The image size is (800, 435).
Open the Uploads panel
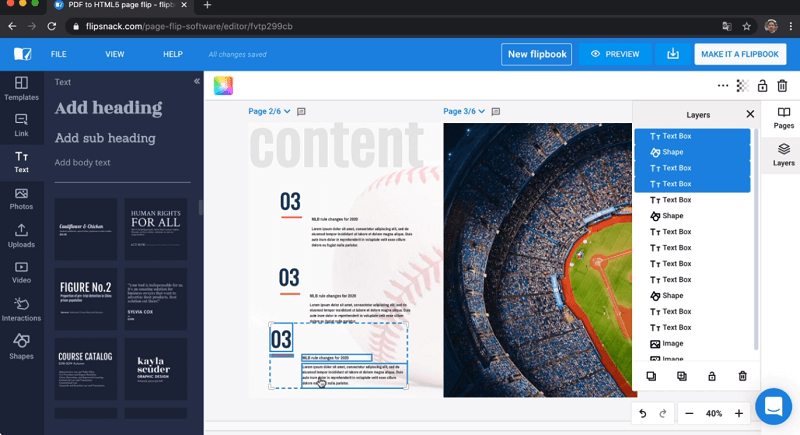point(21,235)
